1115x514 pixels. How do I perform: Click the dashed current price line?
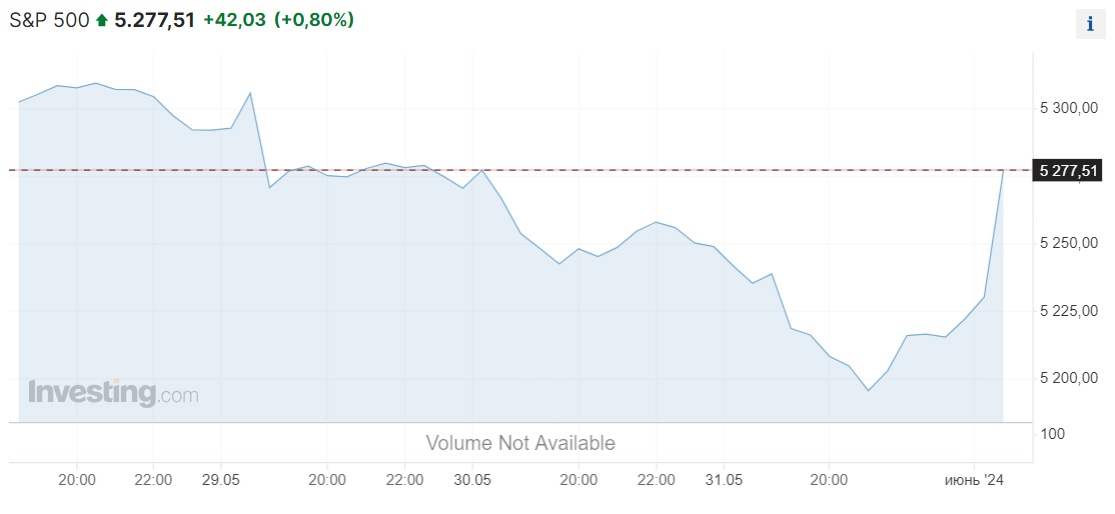coord(520,170)
